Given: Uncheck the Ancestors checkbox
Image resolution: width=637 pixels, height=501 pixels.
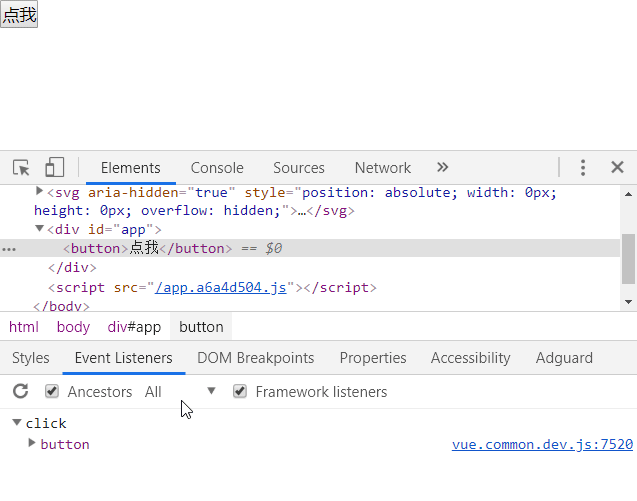Looking at the screenshot, I should [52, 391].
